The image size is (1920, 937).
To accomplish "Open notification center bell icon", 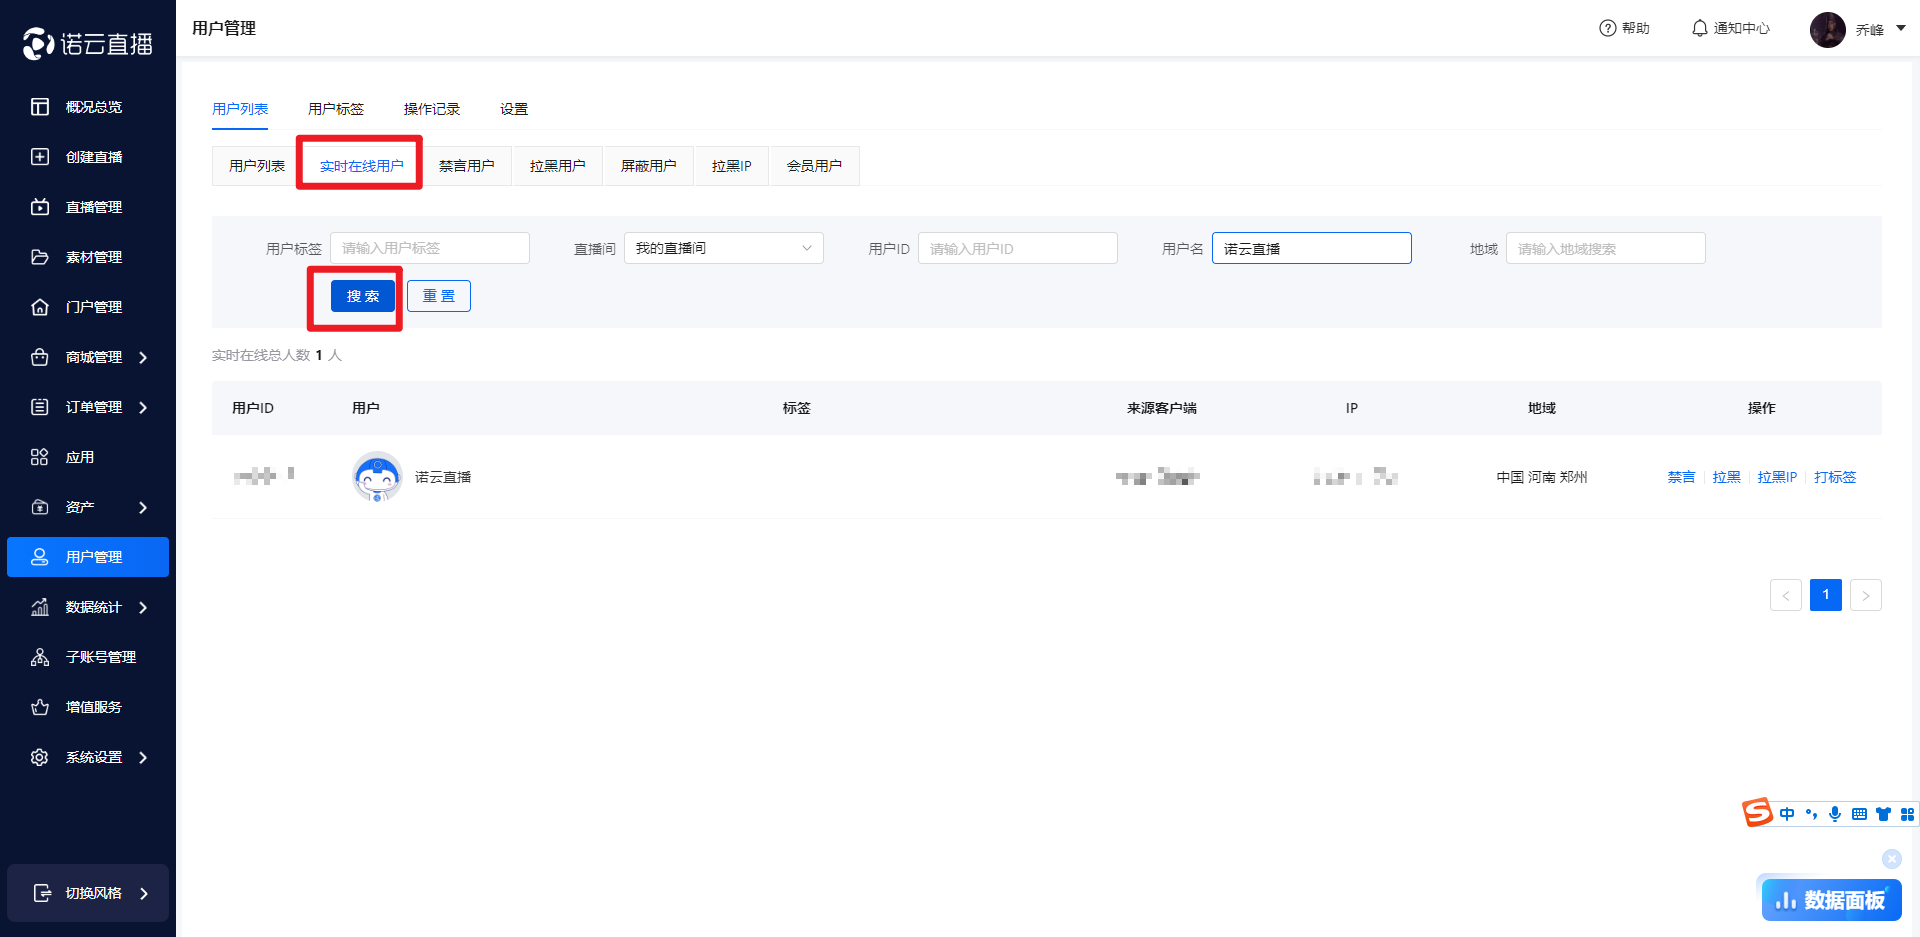I will click(1699, 28).
